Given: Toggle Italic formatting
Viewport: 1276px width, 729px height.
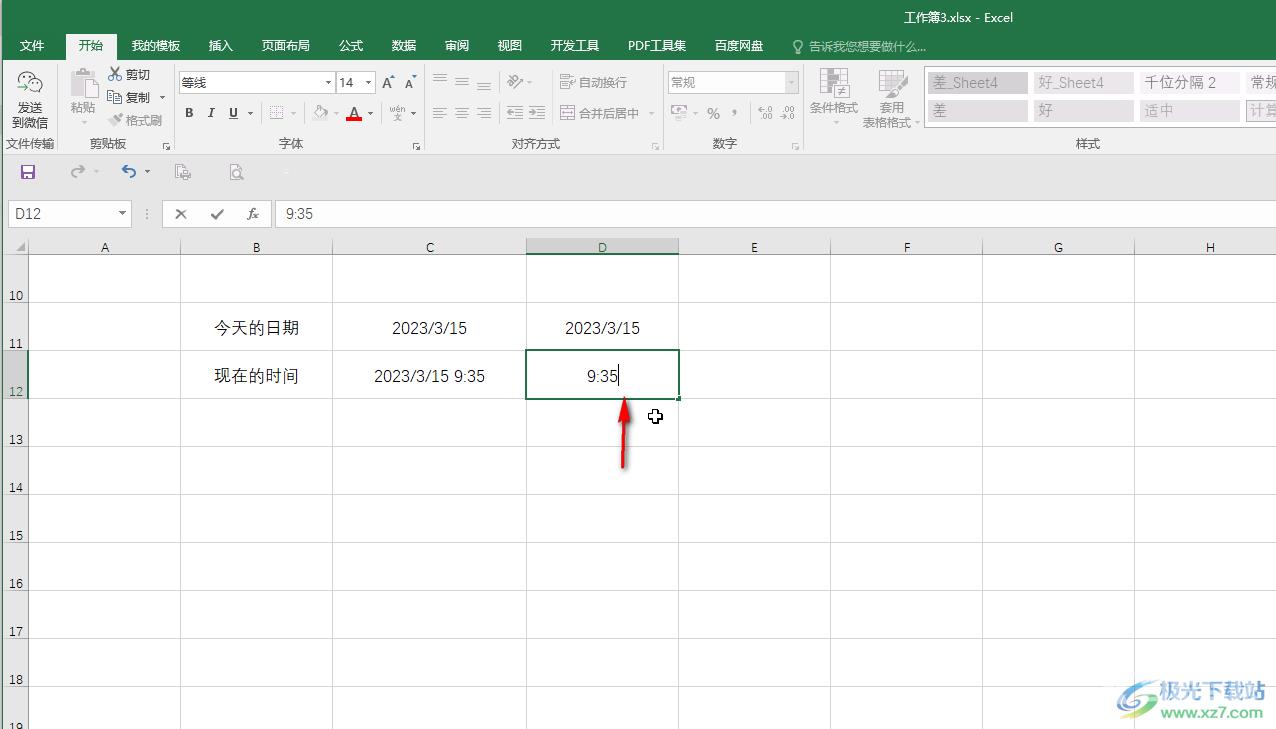Looking at the screenshot, I should click(x=211, y=113).
